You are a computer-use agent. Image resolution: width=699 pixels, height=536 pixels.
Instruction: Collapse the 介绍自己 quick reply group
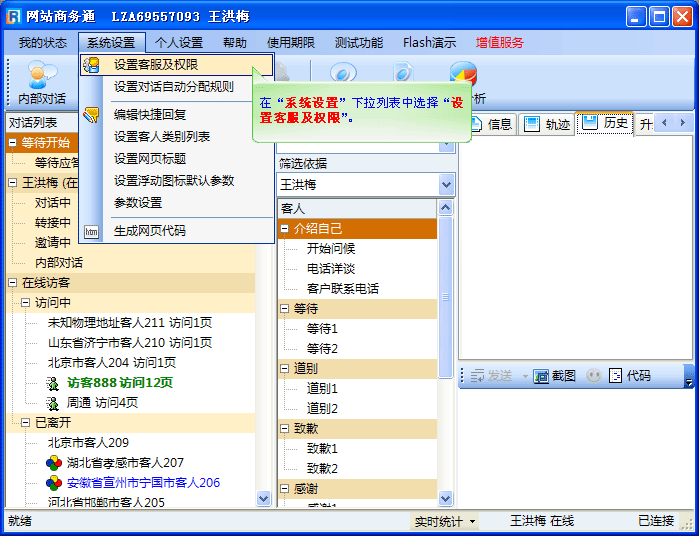(x=285, y=229)
